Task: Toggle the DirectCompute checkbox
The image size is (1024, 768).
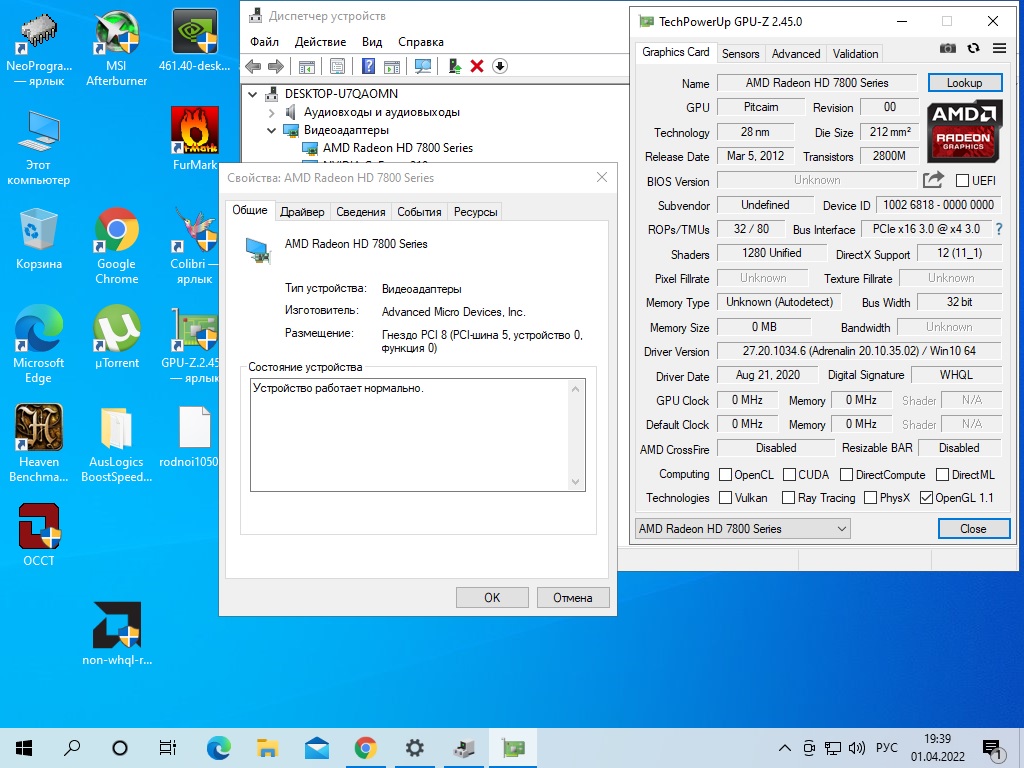Action: (x=846, y=474)
